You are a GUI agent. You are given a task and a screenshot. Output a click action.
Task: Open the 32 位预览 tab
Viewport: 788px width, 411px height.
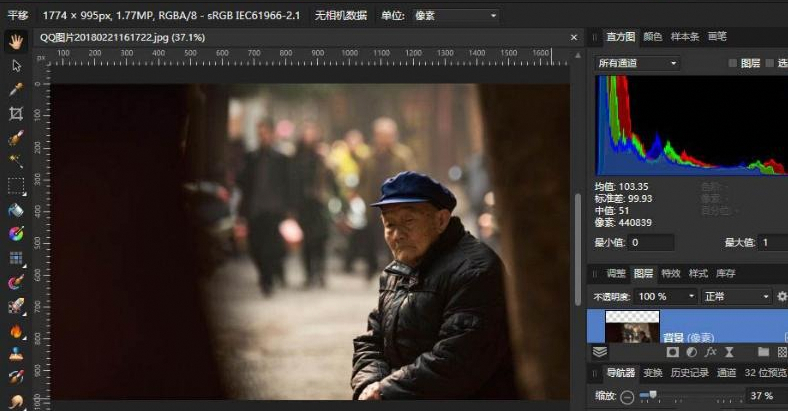pos(765,373)
